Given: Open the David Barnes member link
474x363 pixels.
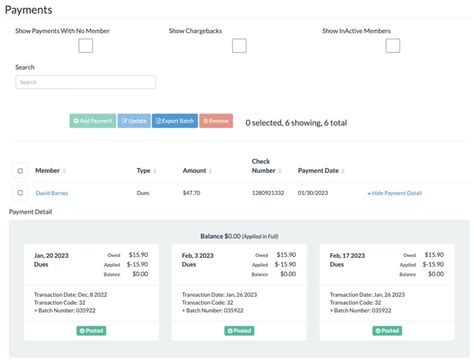Looking at the screenshot, I should click(x=52, y=193).
